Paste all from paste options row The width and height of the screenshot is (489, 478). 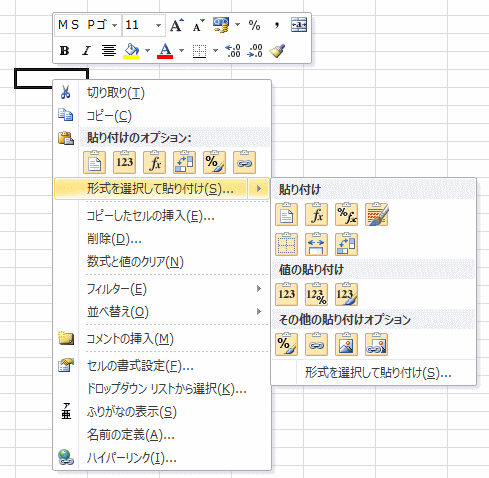pos(94,163)
